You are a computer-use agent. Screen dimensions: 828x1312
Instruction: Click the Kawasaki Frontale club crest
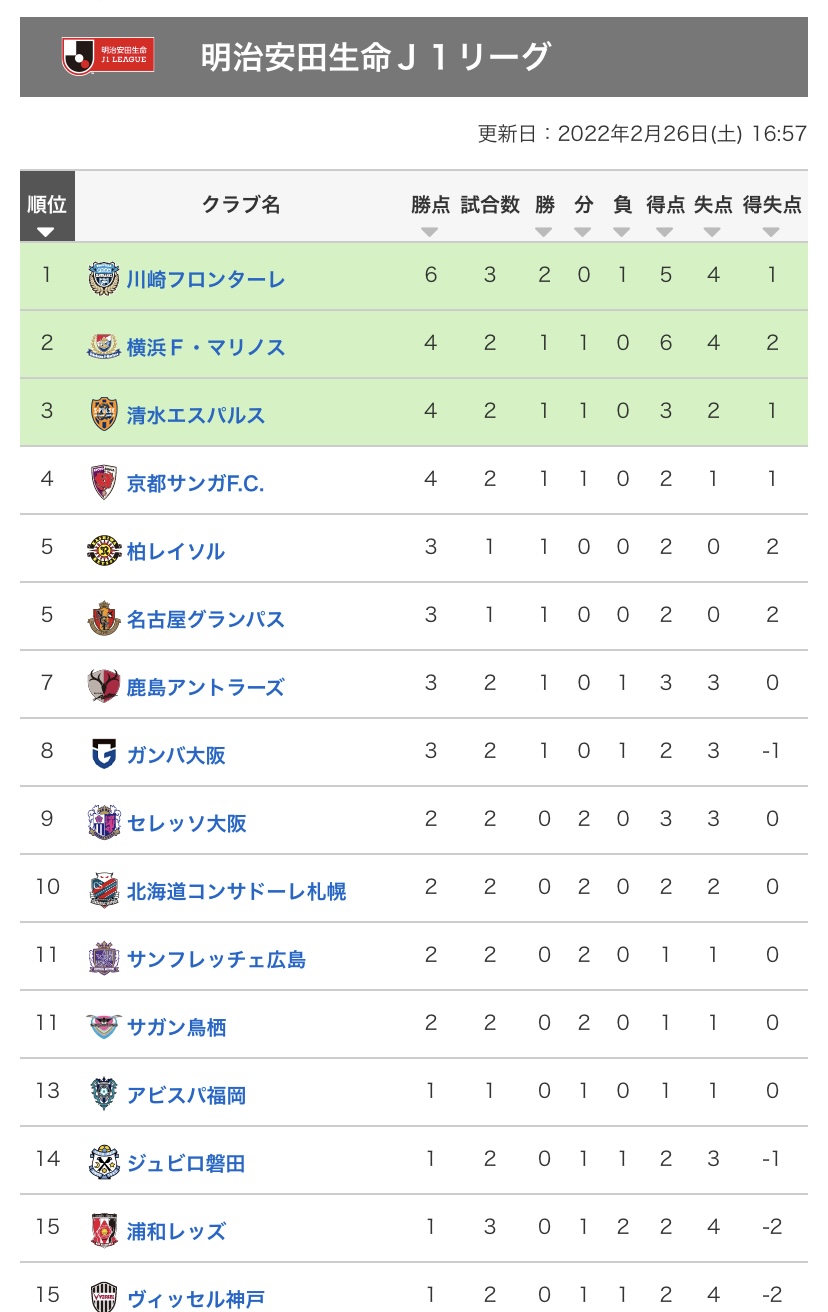104,277
